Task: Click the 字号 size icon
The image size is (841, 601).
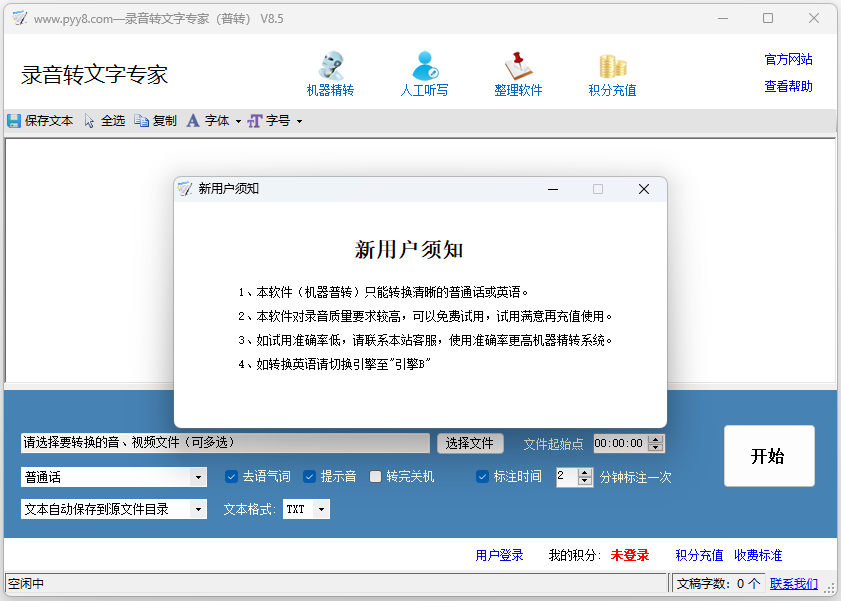Action: [x=255, y=121]
